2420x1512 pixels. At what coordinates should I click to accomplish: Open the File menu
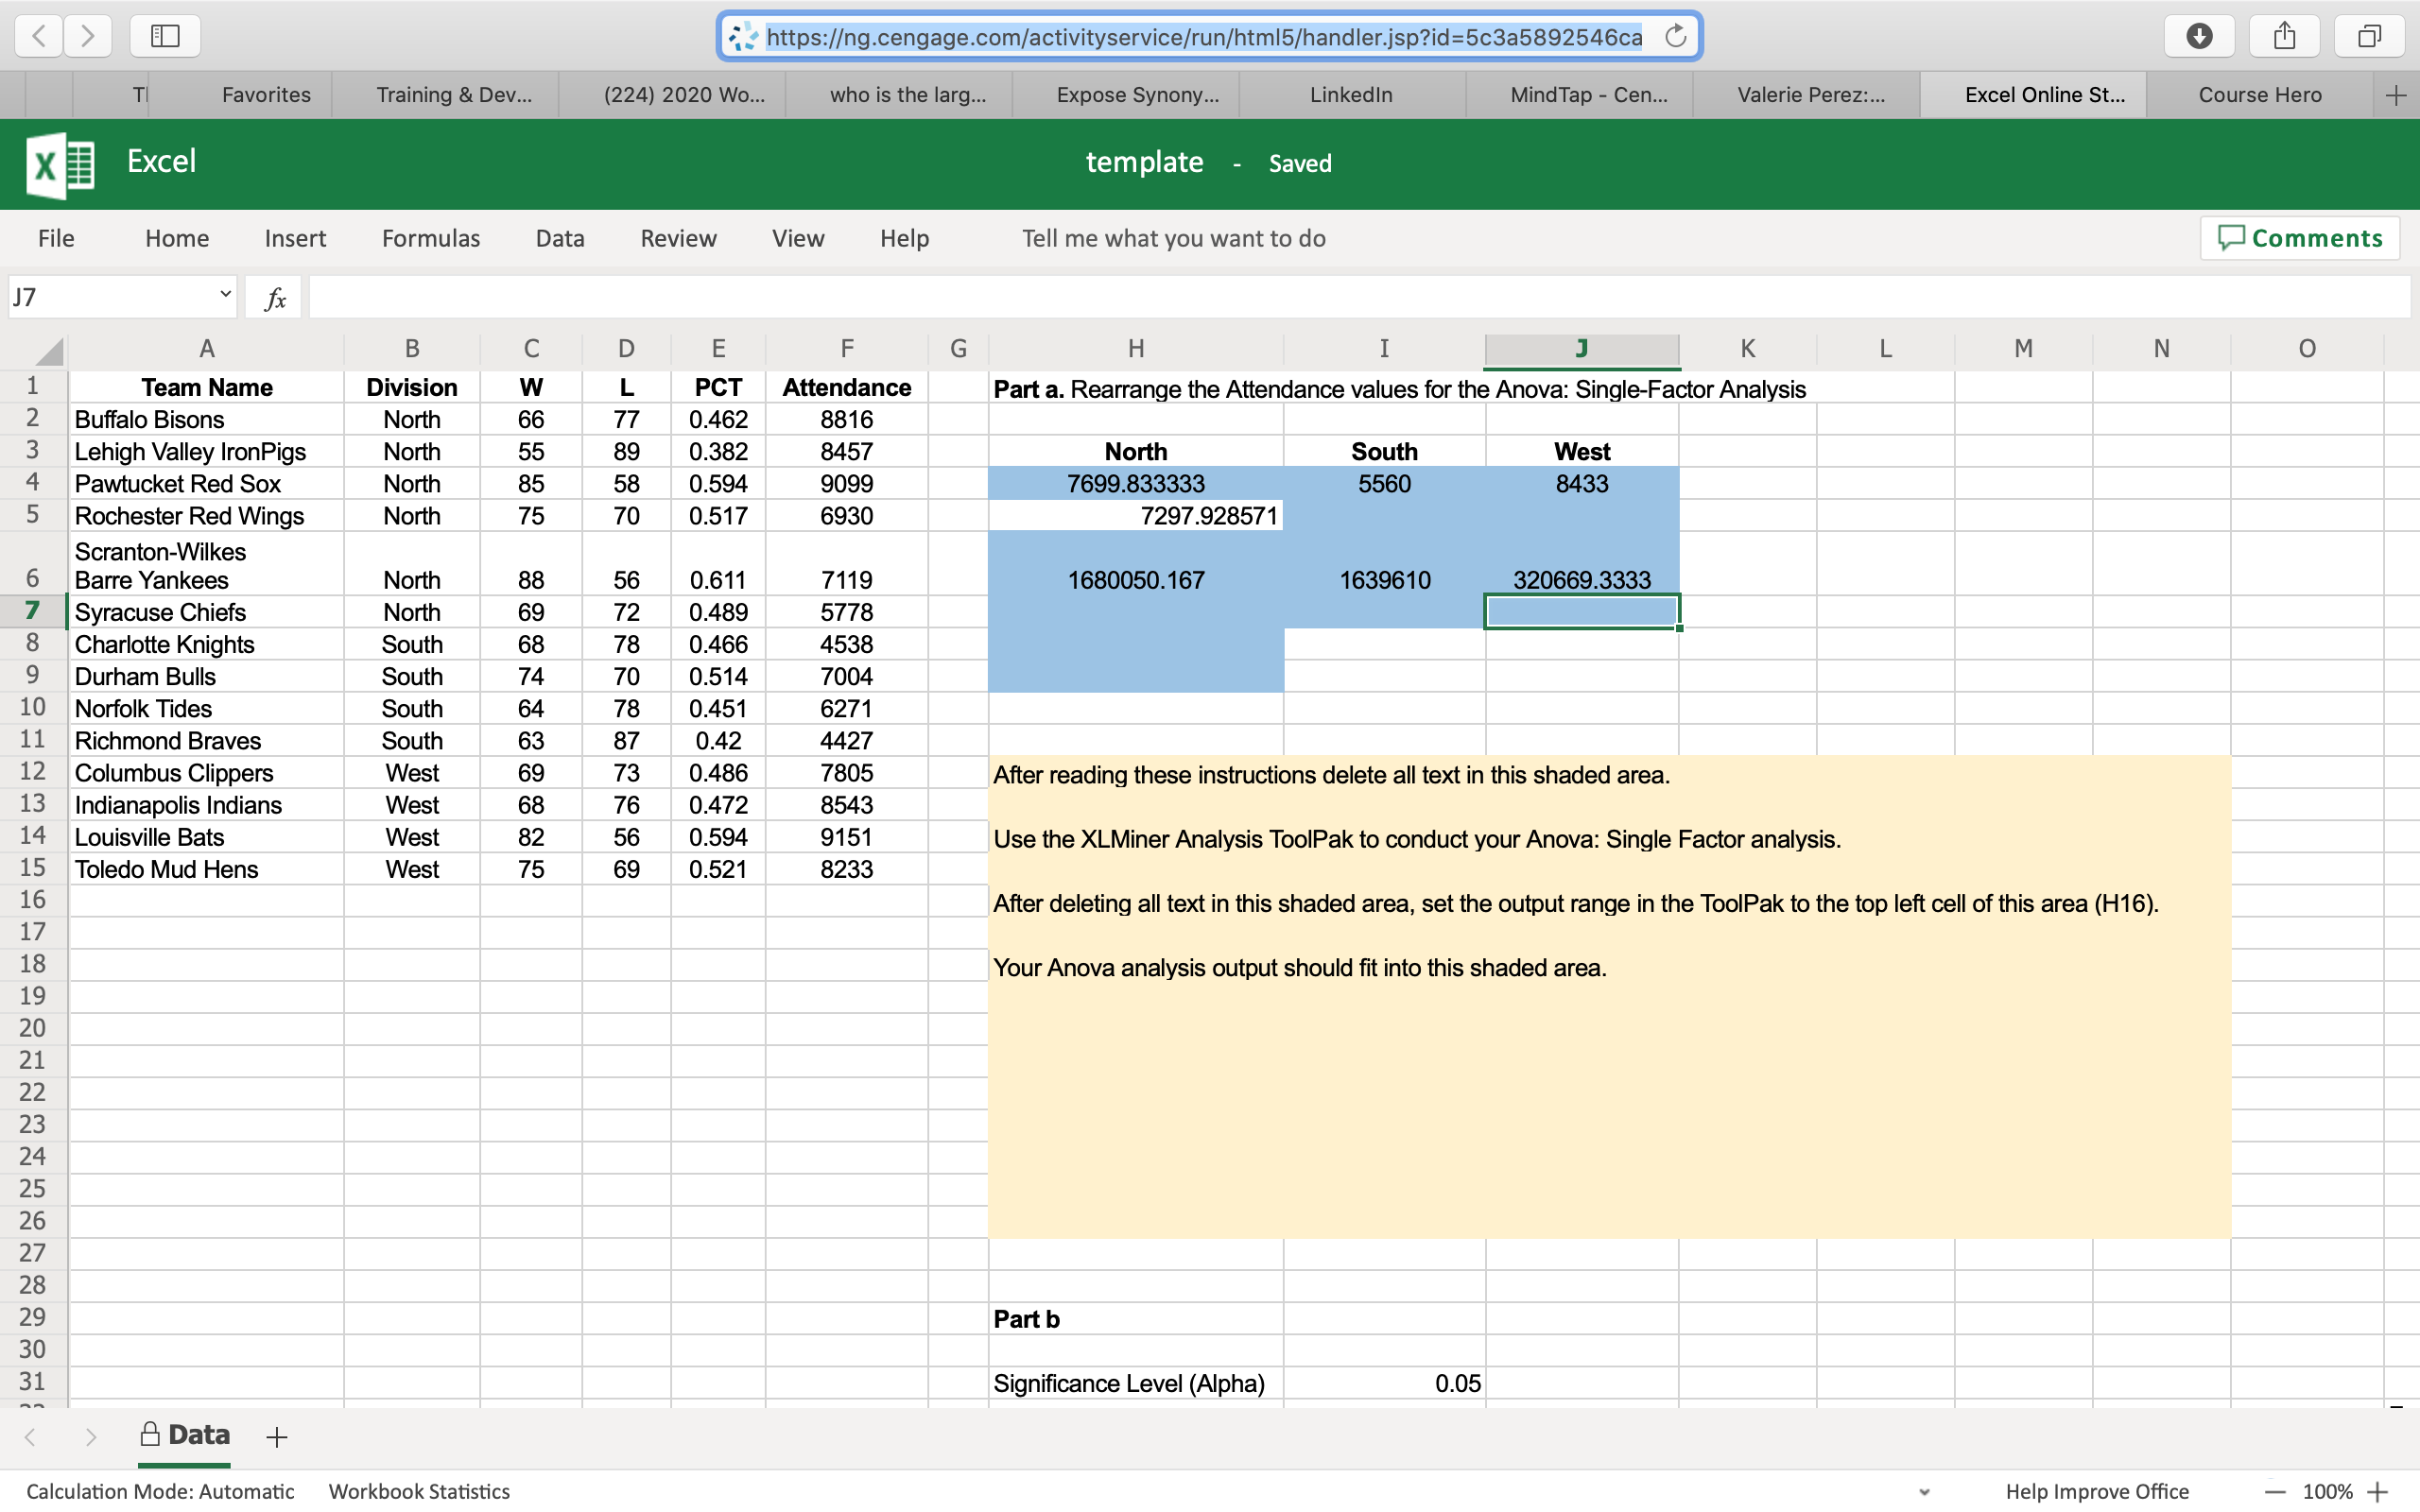[x=56, y=238]
